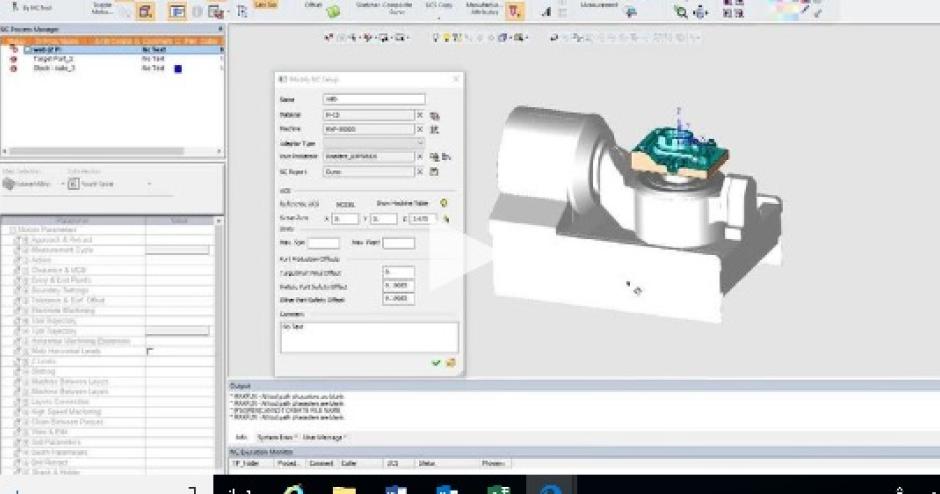The height and width of the screenshot is (494, 940).
Task: Toggle the Show Machine Table lightbulb
Action: (443, 201)
